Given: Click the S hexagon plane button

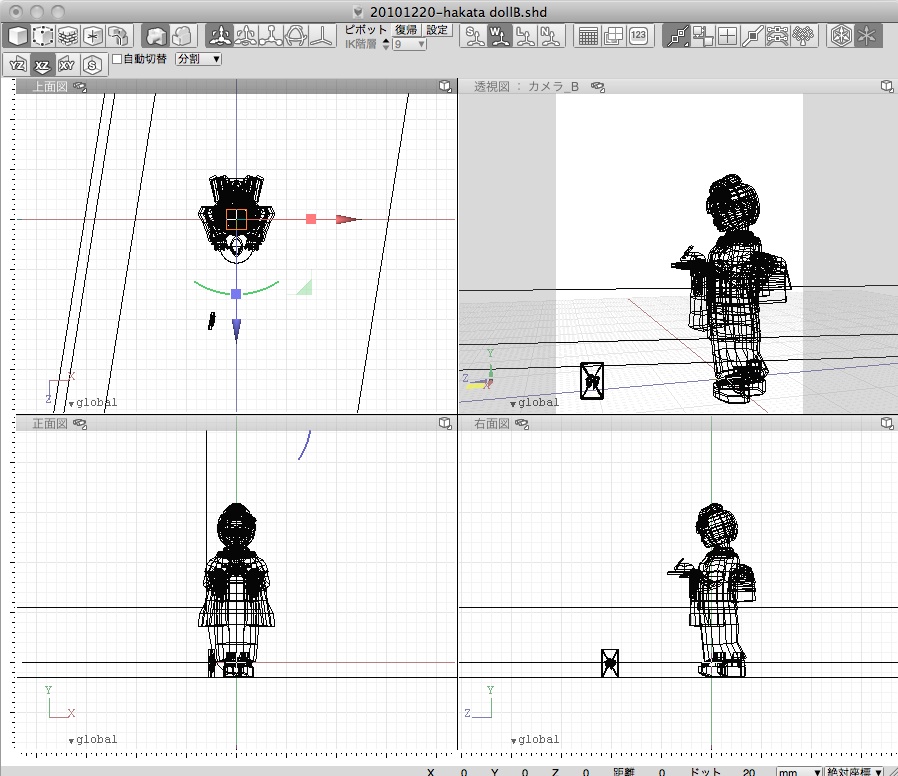Looking at the screenshot, I should (x=92, y=65).
